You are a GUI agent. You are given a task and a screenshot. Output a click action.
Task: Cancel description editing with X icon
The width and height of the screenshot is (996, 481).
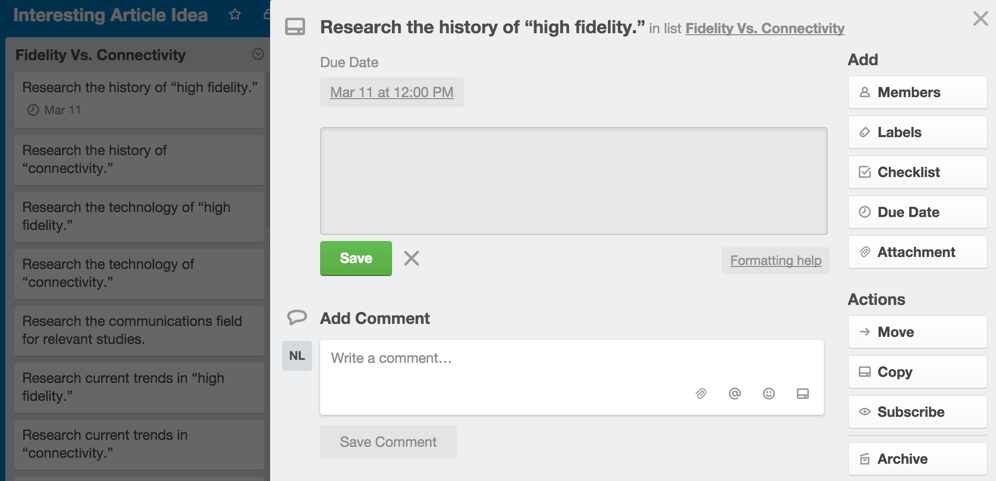pos(411,258)
